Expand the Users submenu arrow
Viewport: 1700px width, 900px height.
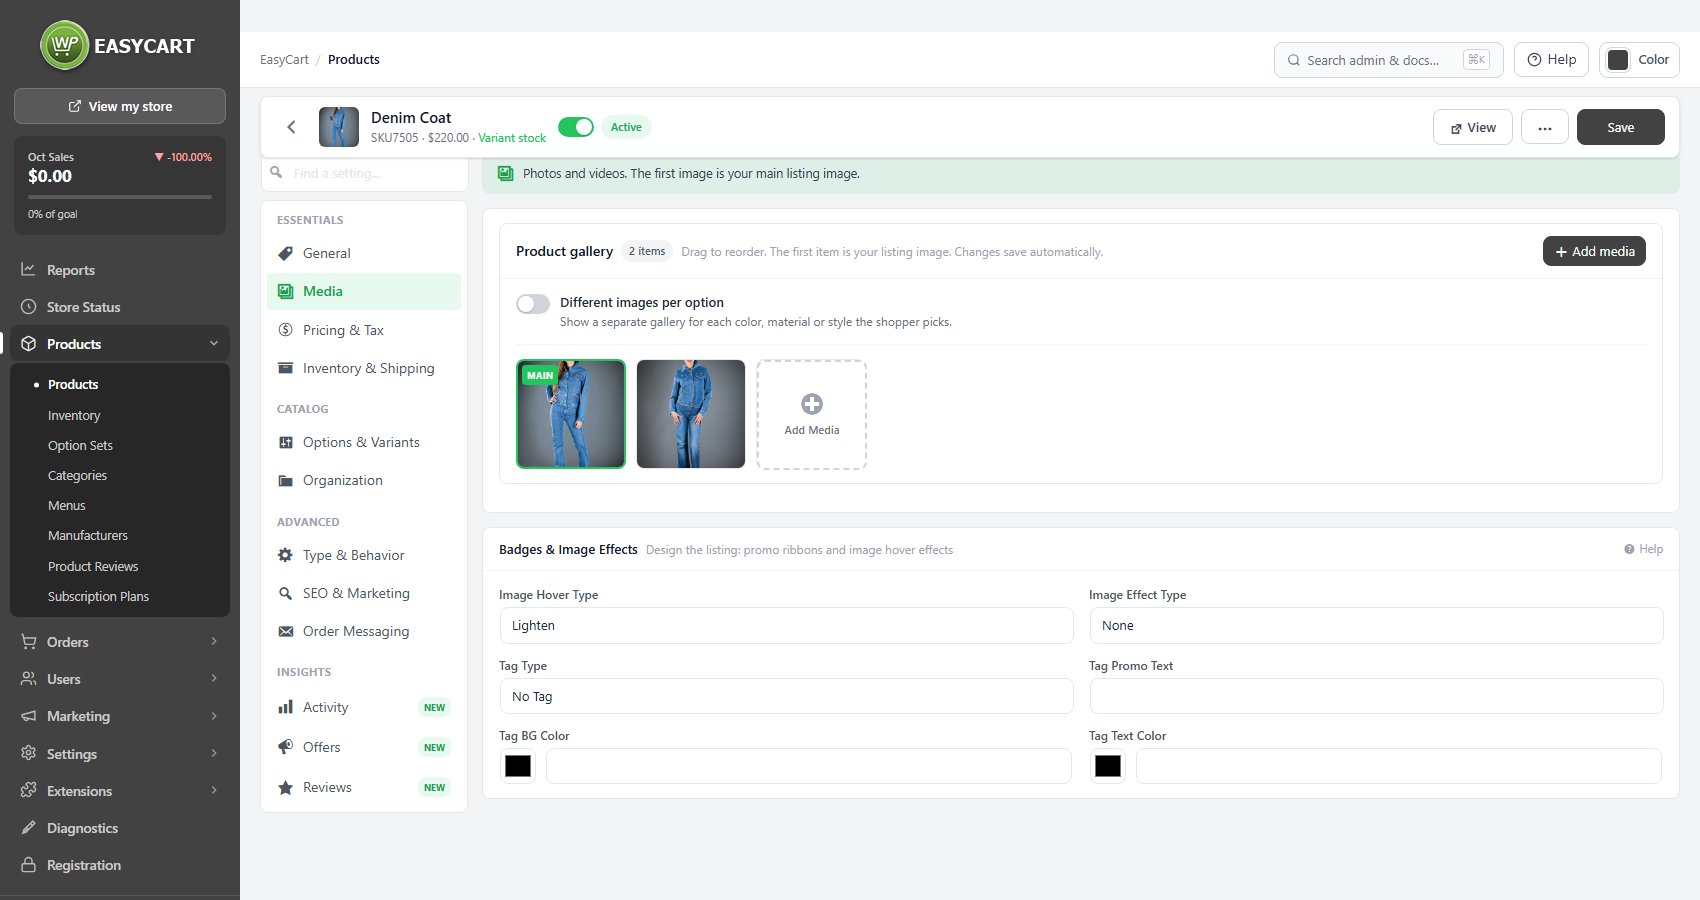pyautogui.click(x=214, y=678)
